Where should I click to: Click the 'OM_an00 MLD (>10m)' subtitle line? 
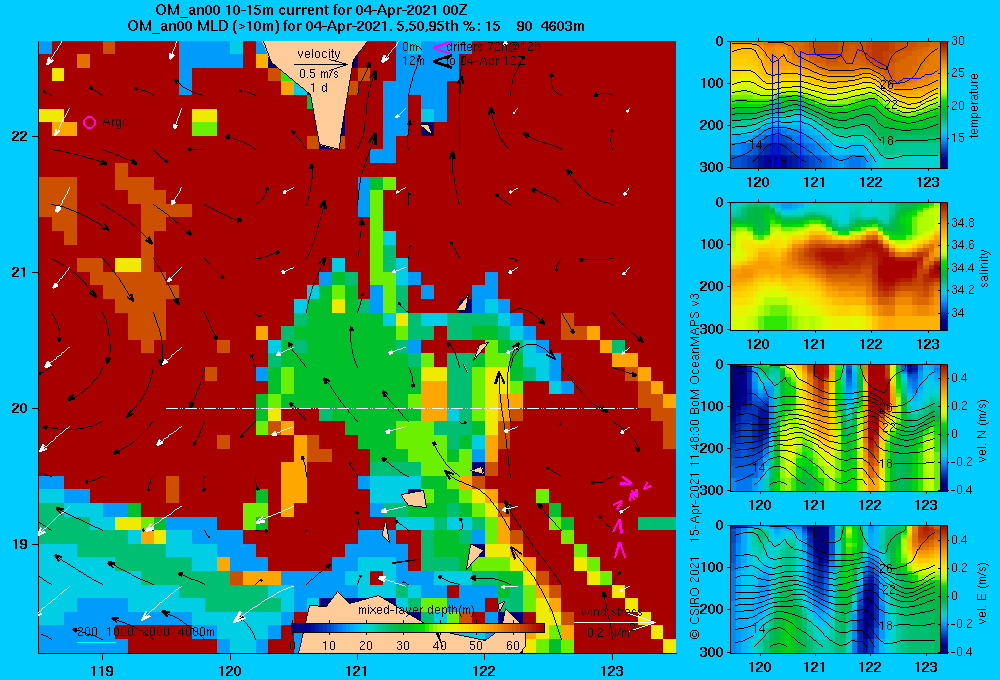[x=356, y=26]
